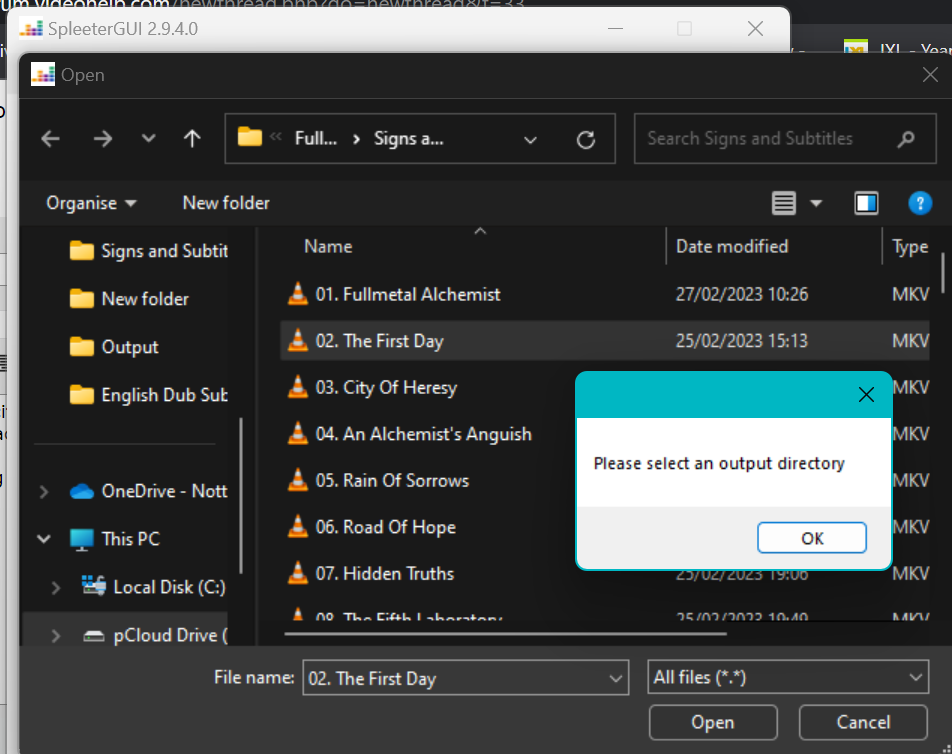Open New folder in sidebar
This screenshot has height=754, width=952.
pyautogui.click(x=129, y=299)
